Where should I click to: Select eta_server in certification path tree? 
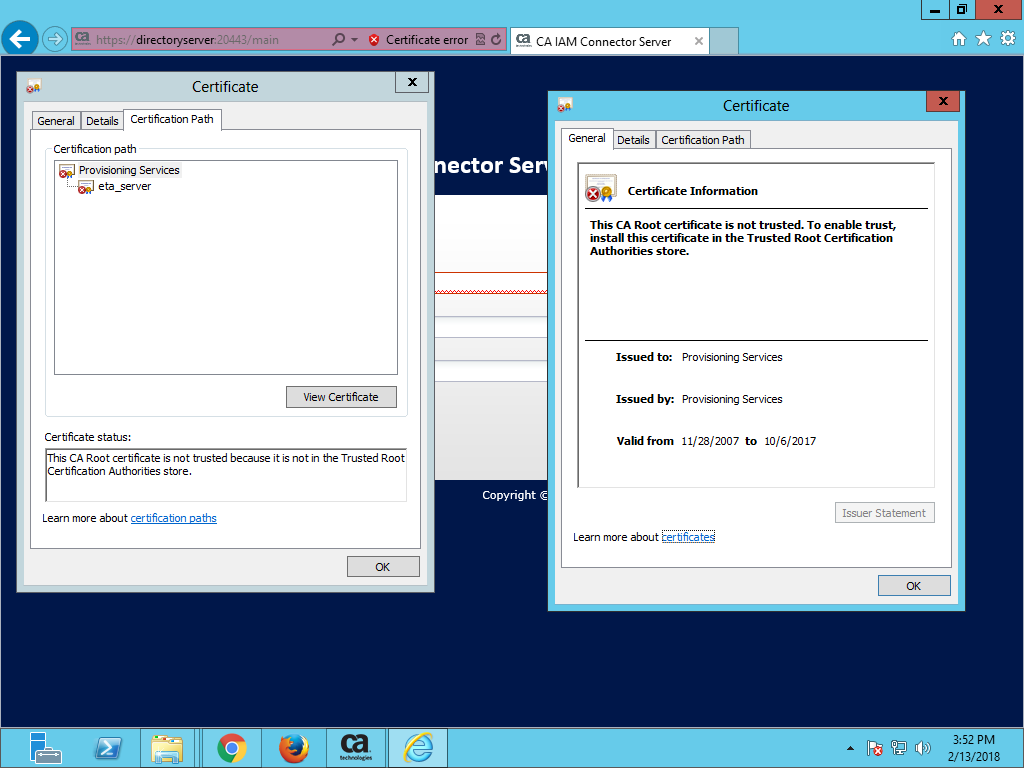tap(124, 186)
